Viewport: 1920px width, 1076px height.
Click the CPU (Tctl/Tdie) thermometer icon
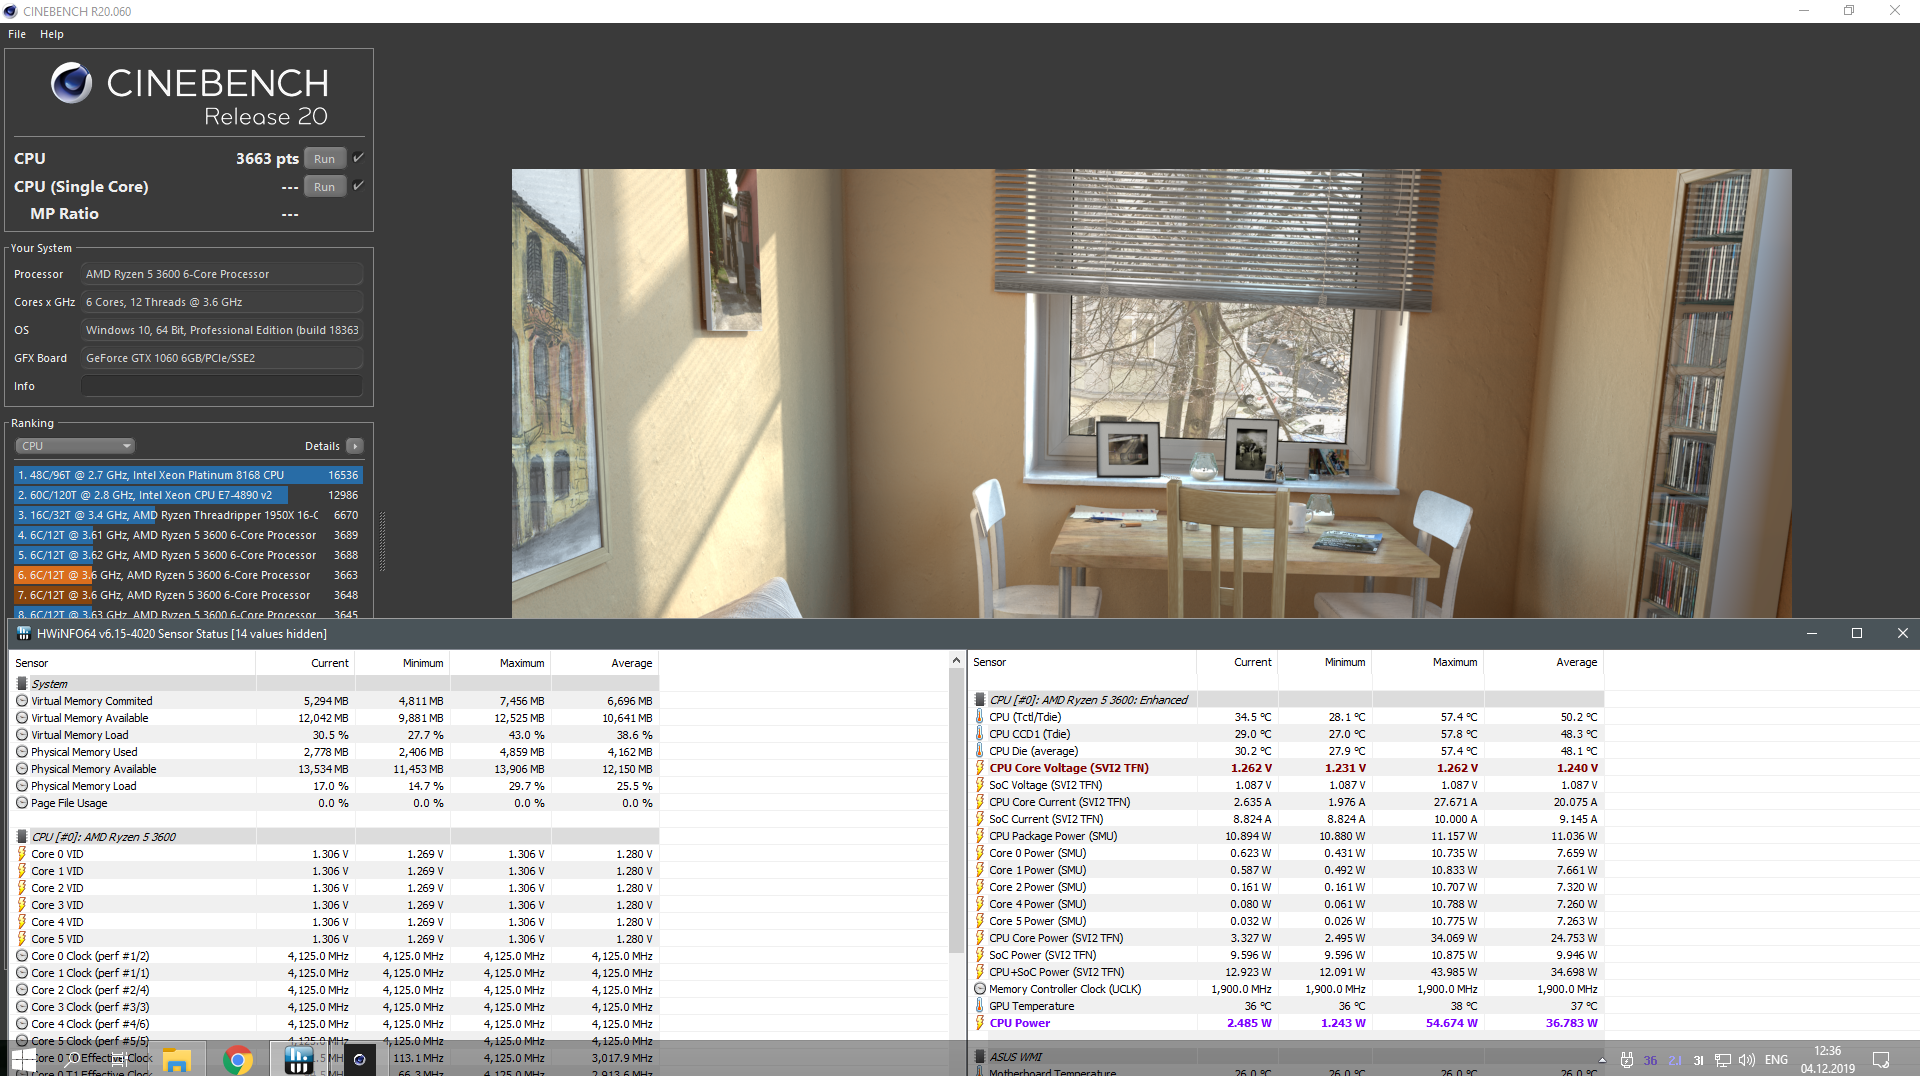click(x=980, y=717)
